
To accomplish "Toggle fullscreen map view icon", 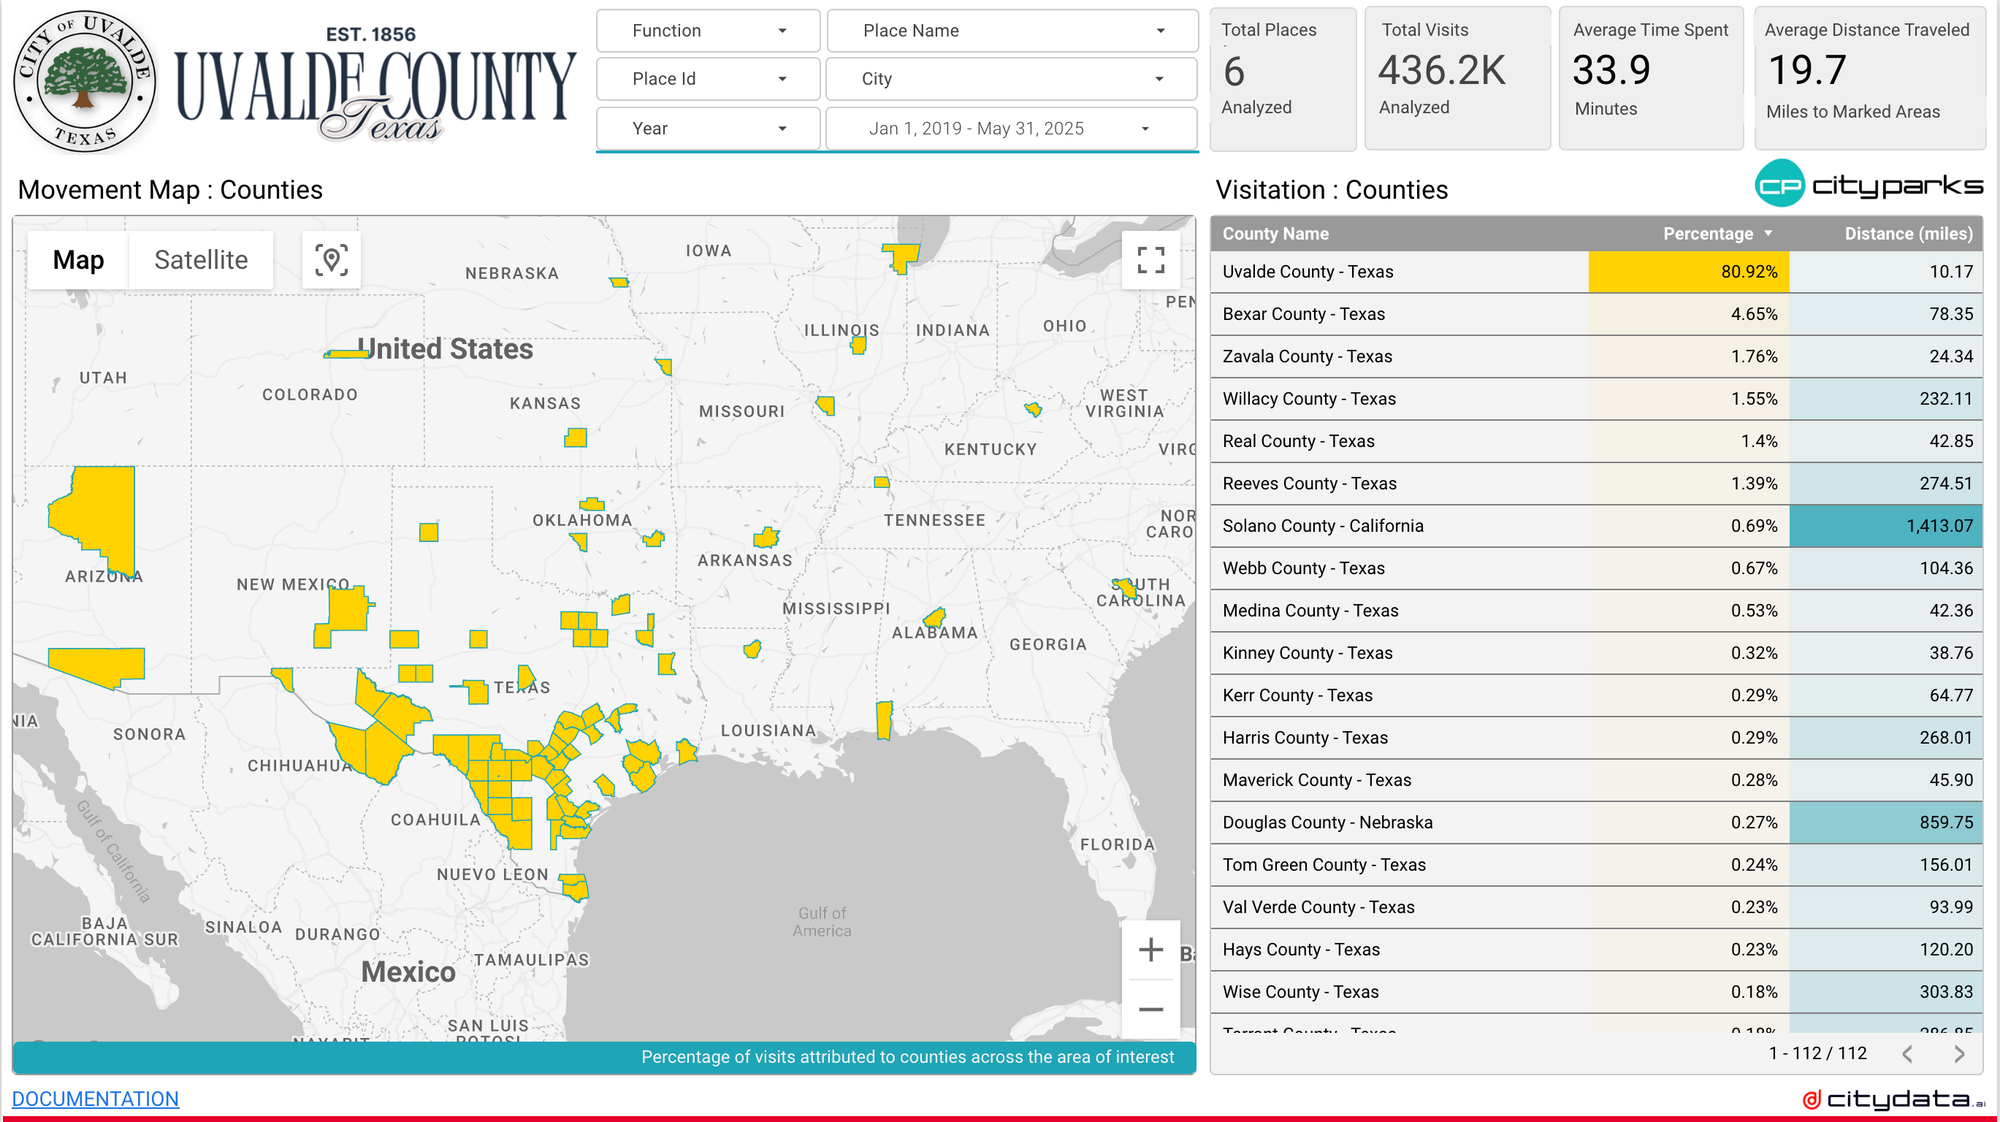I will pos(1151,260).
